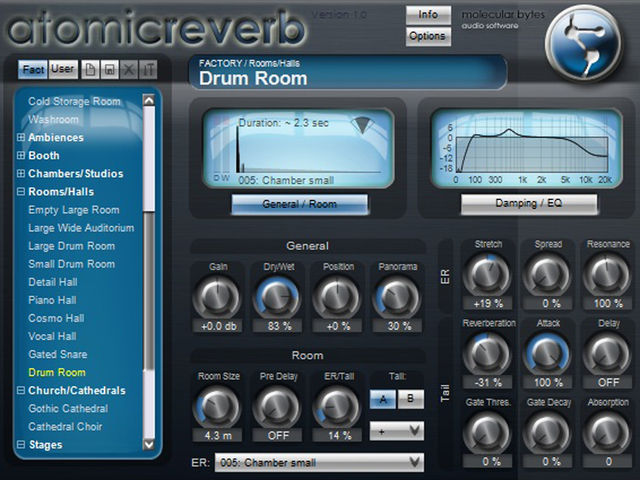Open the ER Chamber small dropdown
Image resolution: width=640 pixels, height=480 pixels.
click(319, 462)
